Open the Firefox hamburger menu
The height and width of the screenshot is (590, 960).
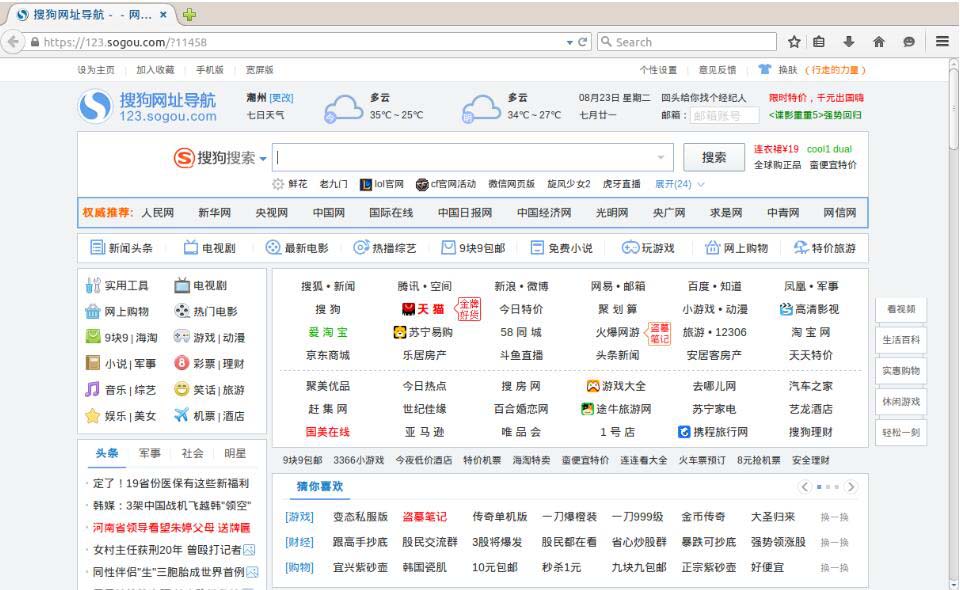[x=942, y=42]
